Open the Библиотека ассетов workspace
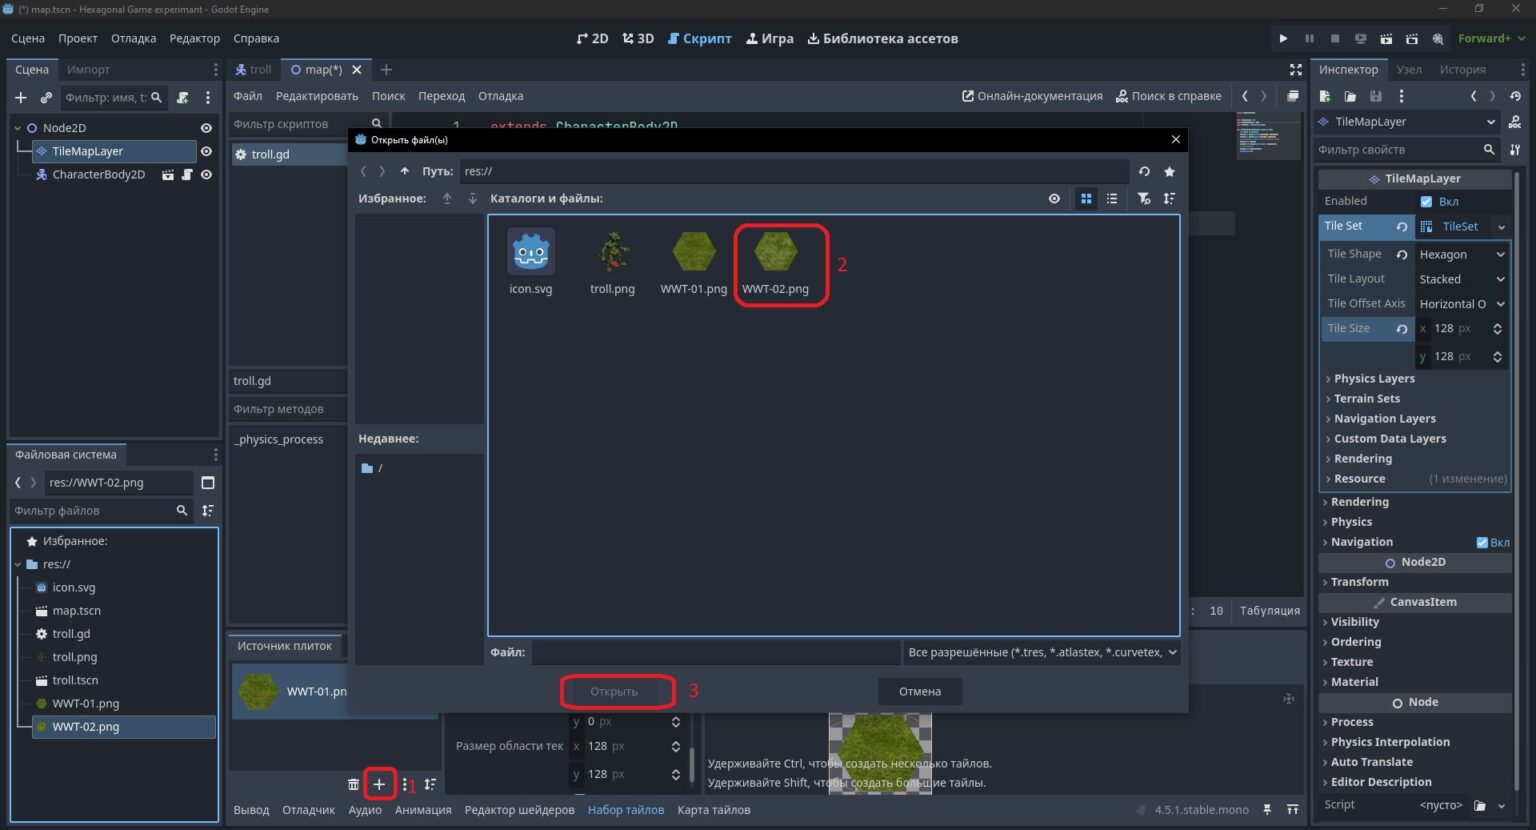 (x=882, y=38)
